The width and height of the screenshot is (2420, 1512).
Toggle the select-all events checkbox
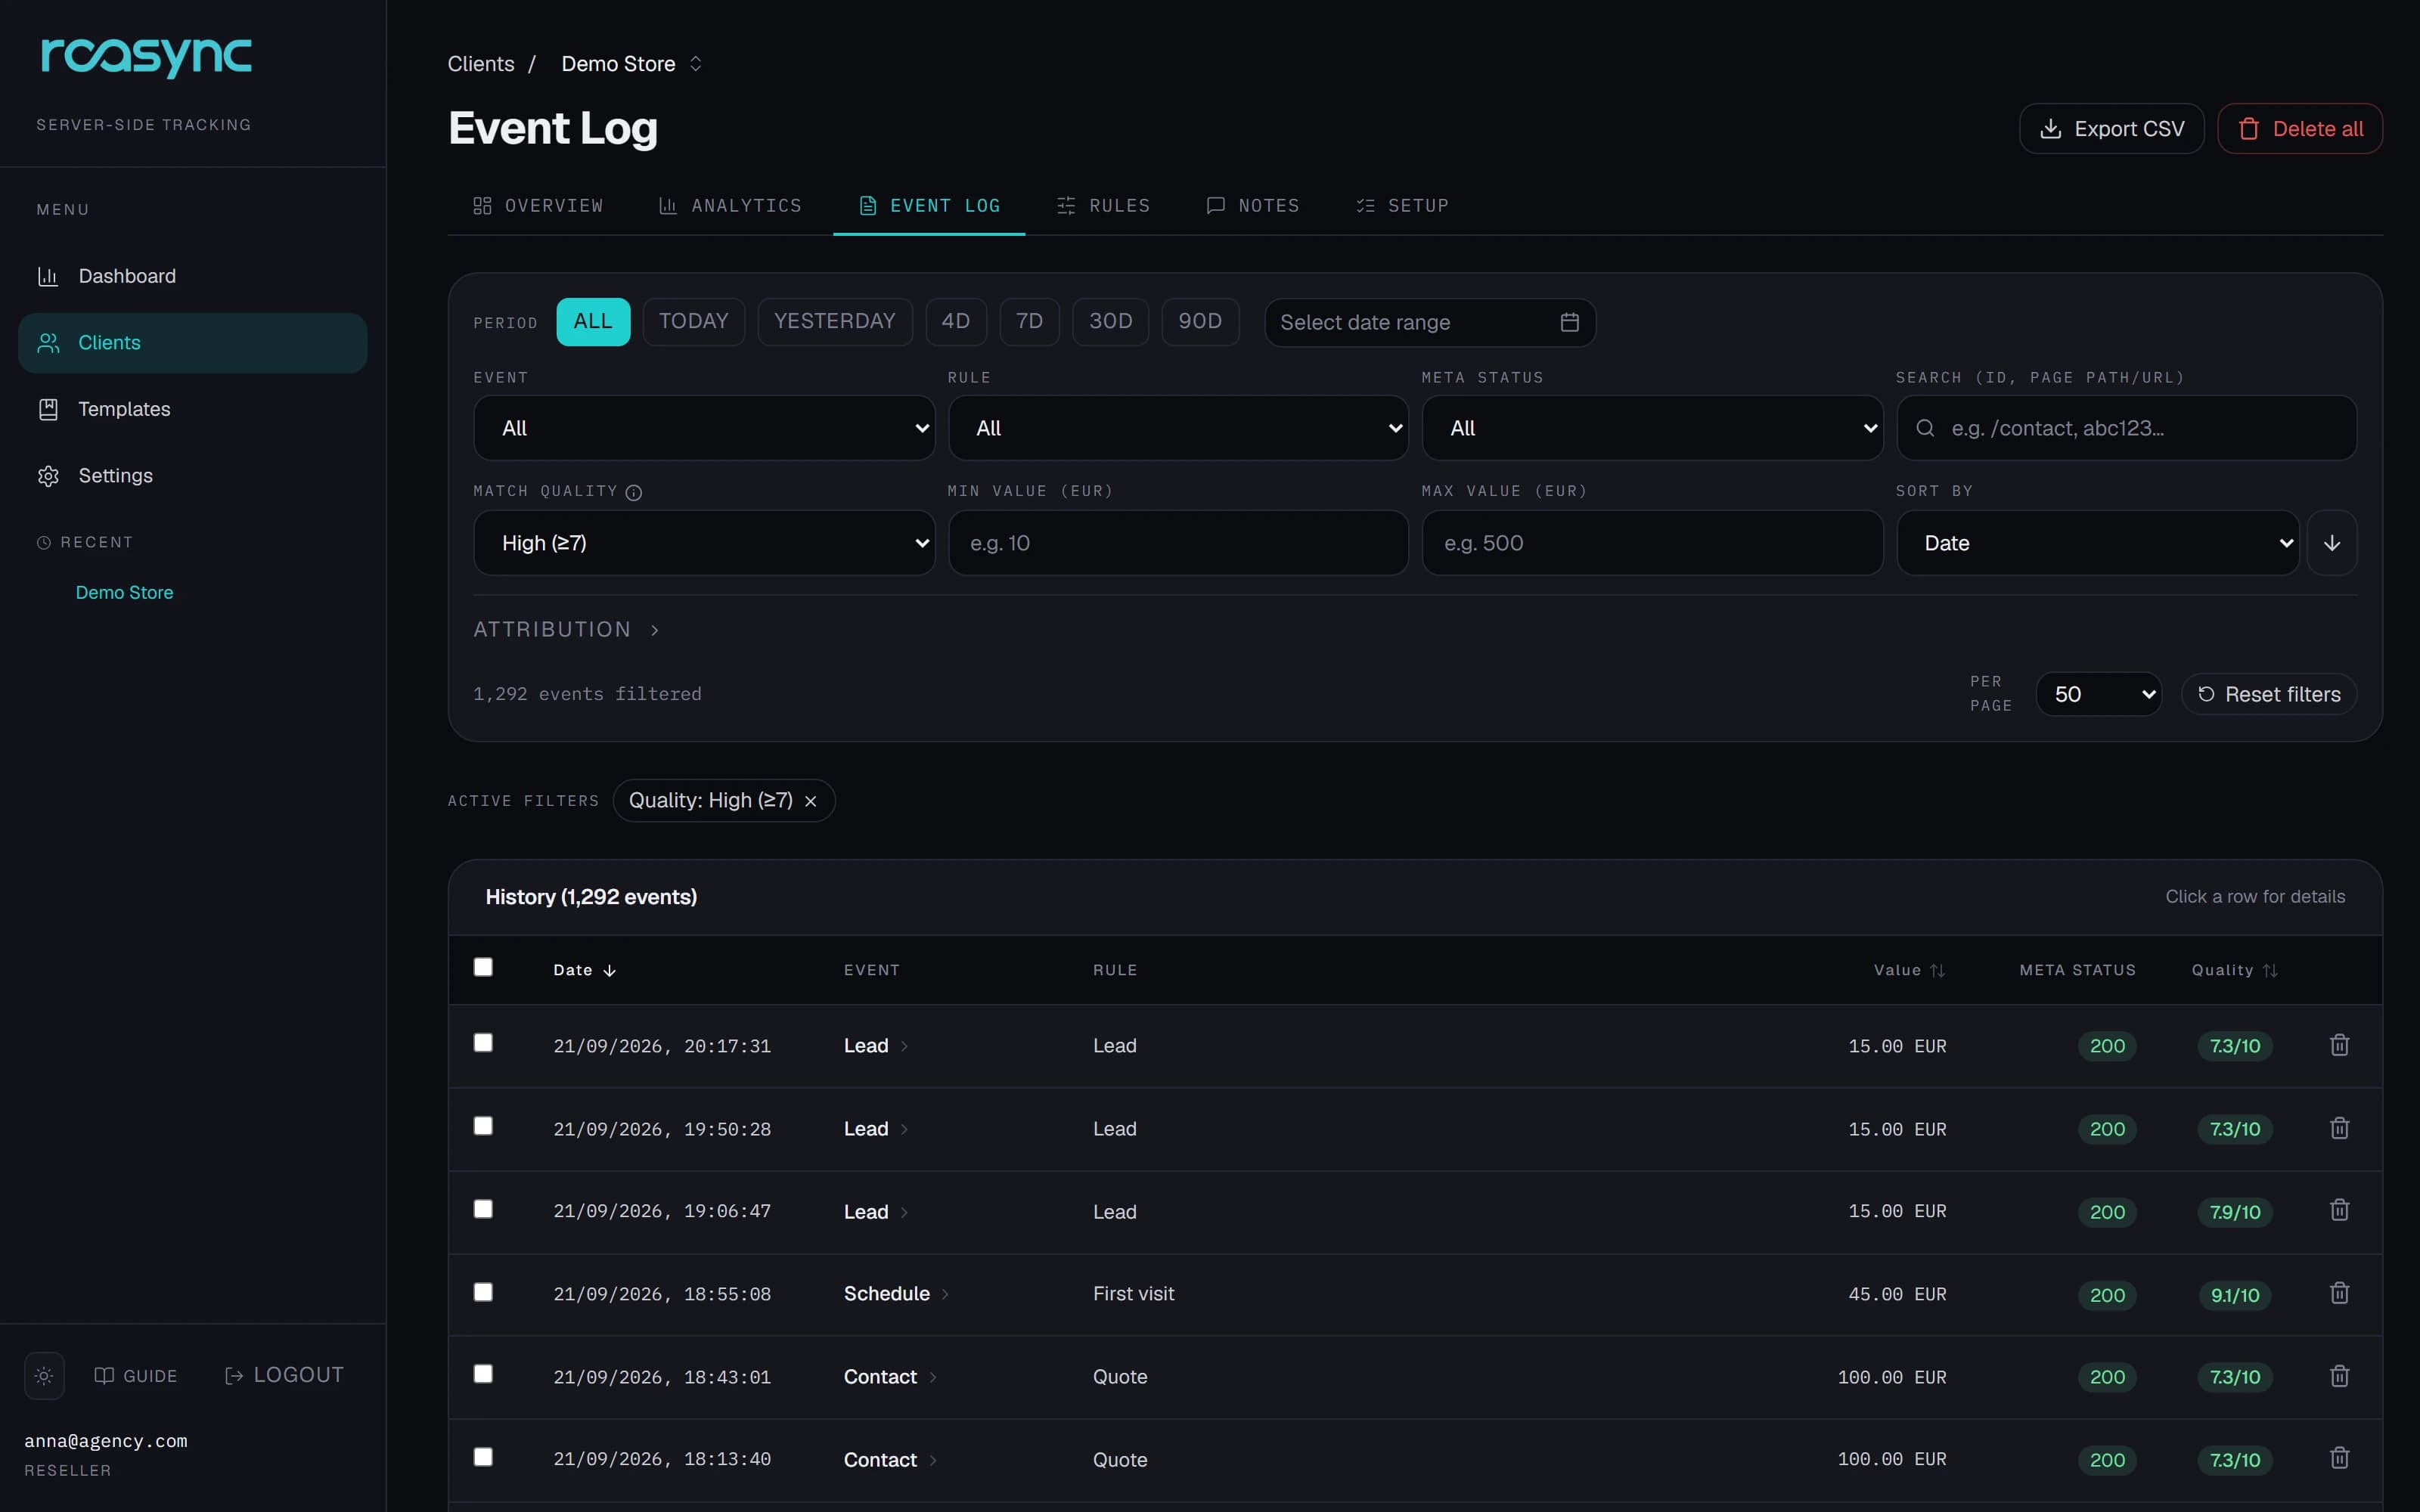point(483,967)
